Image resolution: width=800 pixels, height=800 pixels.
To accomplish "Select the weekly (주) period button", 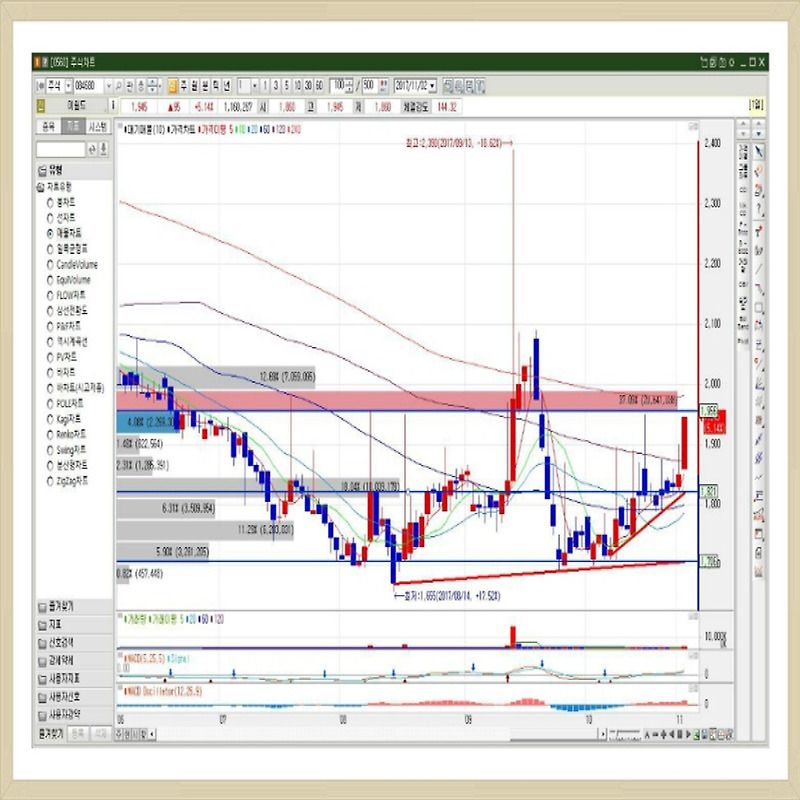I will point(184,86).
